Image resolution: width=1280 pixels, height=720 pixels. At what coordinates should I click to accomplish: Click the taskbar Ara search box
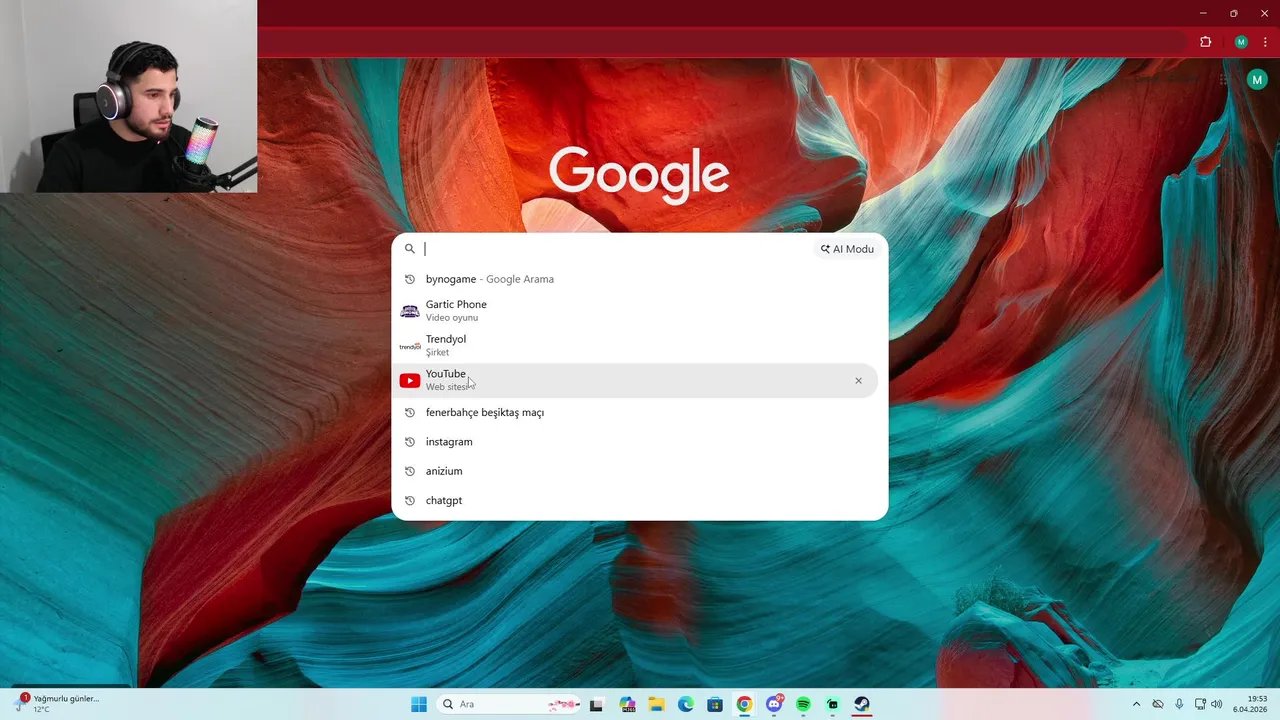(x=508, y=704)
